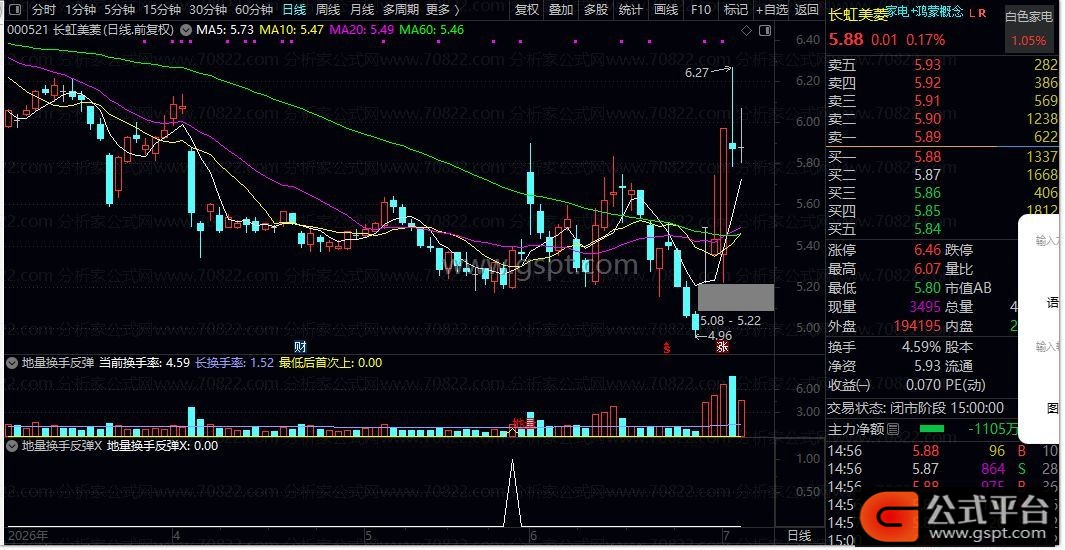
Task: Click 主力净额 green bar indicator
Action: [931, 428]
